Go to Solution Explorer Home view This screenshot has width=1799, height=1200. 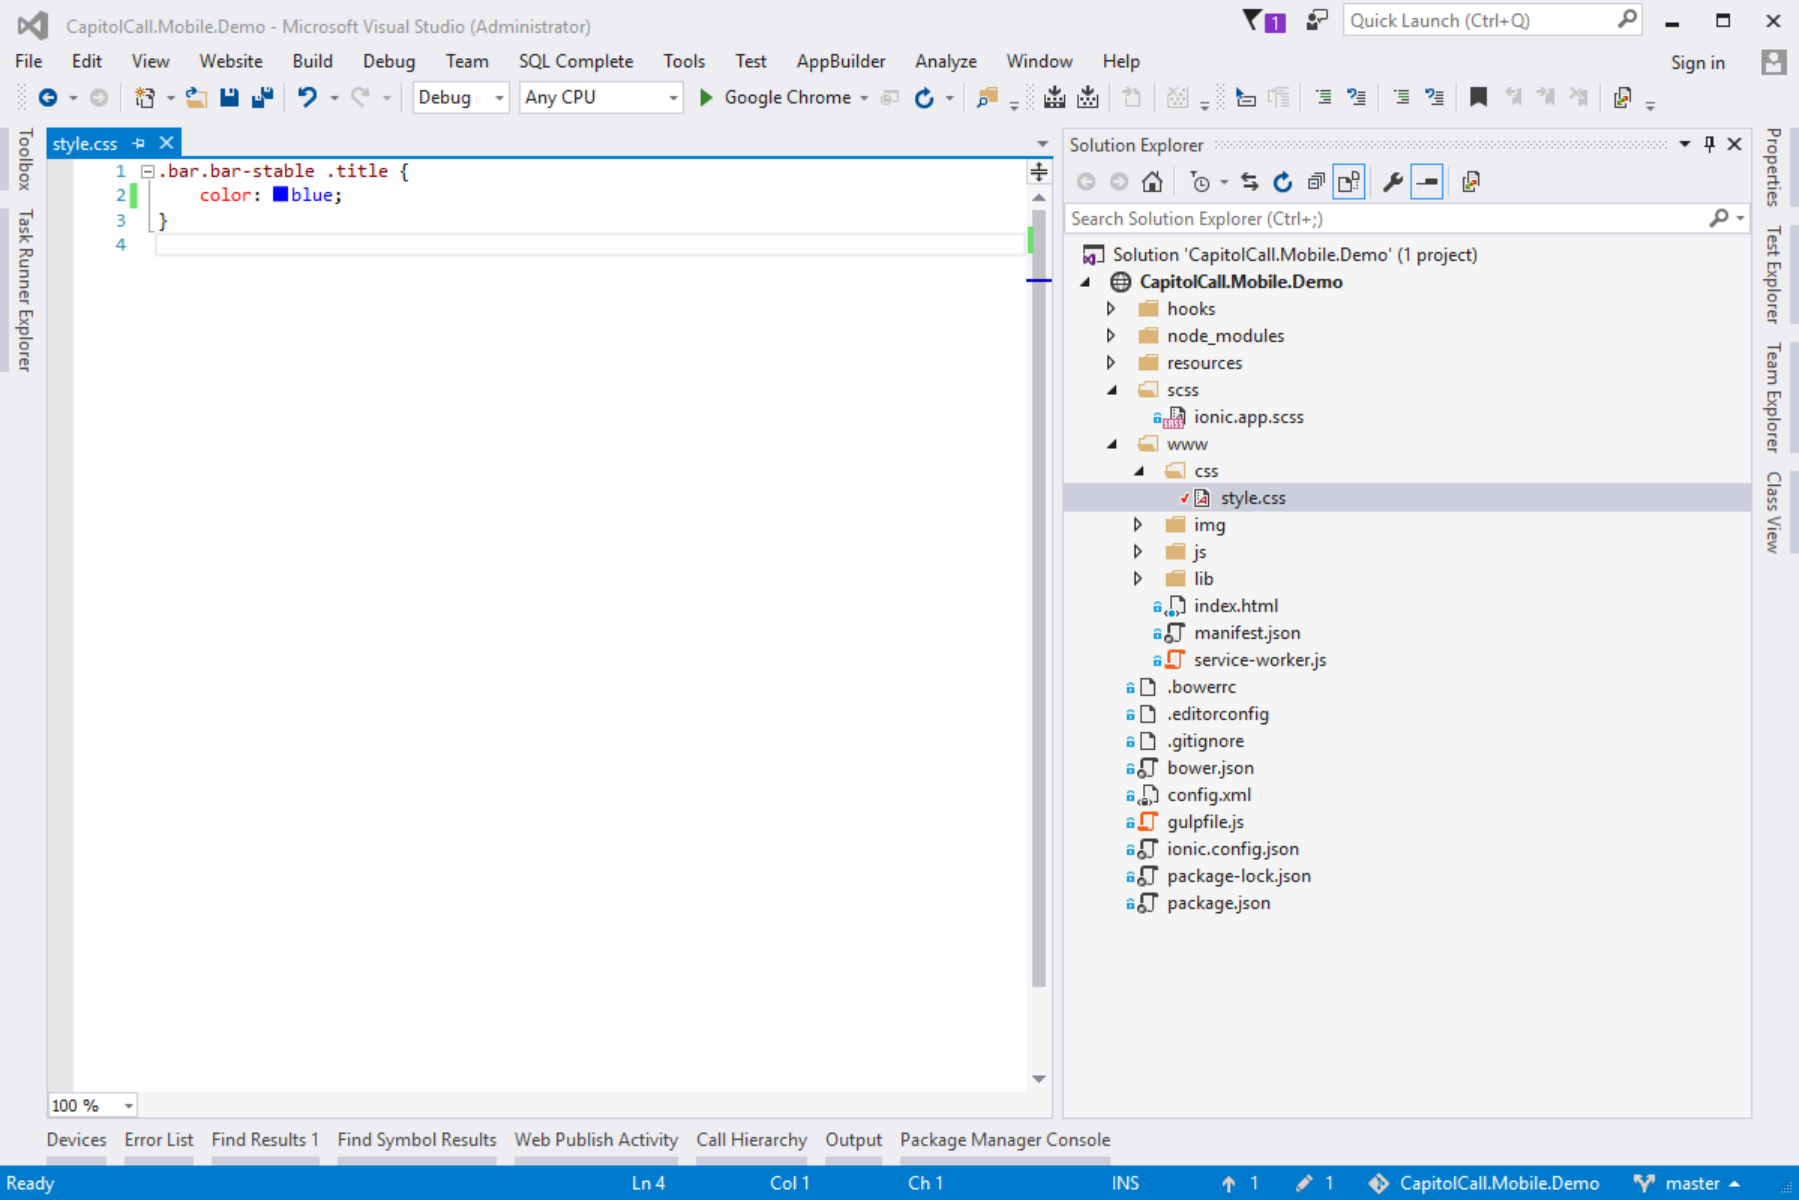[x=1152, y=182]
